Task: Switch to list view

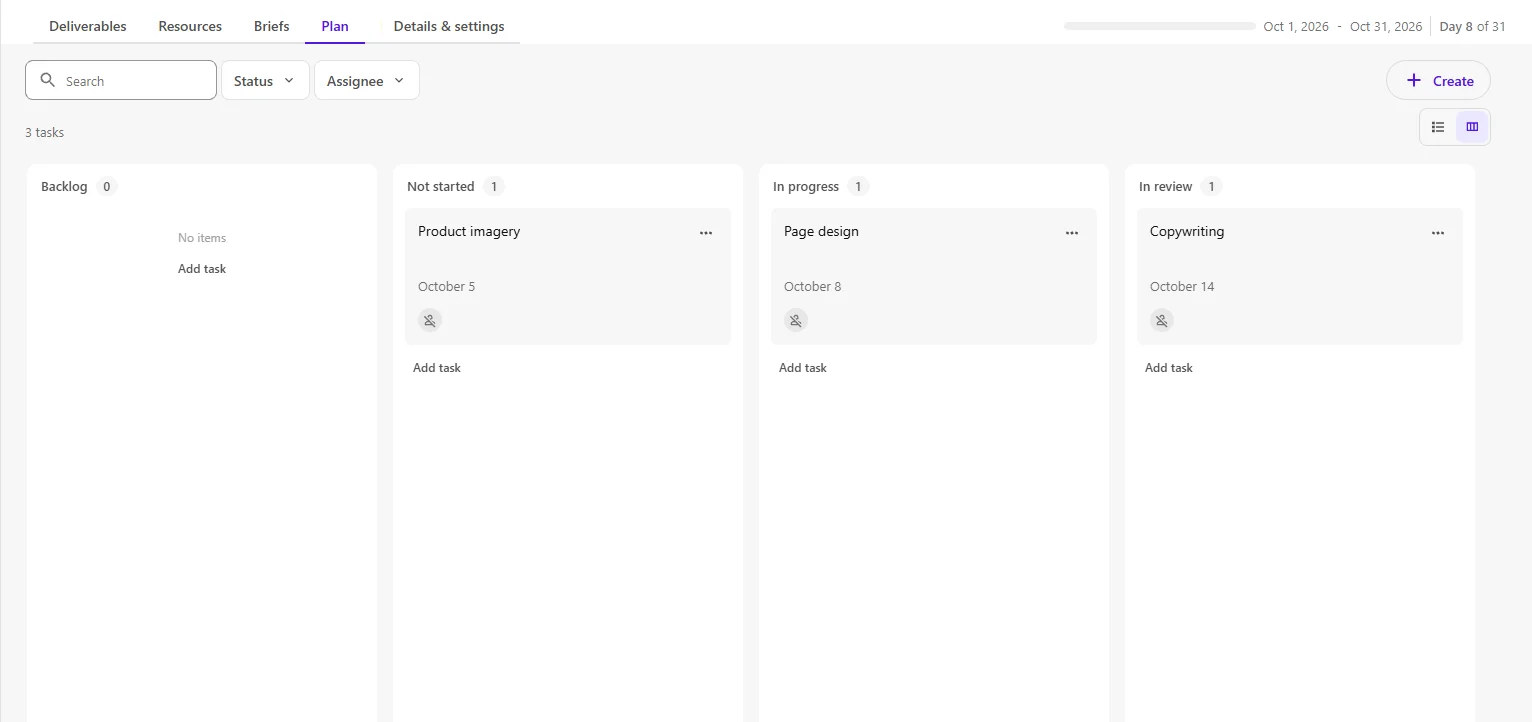Action: [x=1438, y=127]
